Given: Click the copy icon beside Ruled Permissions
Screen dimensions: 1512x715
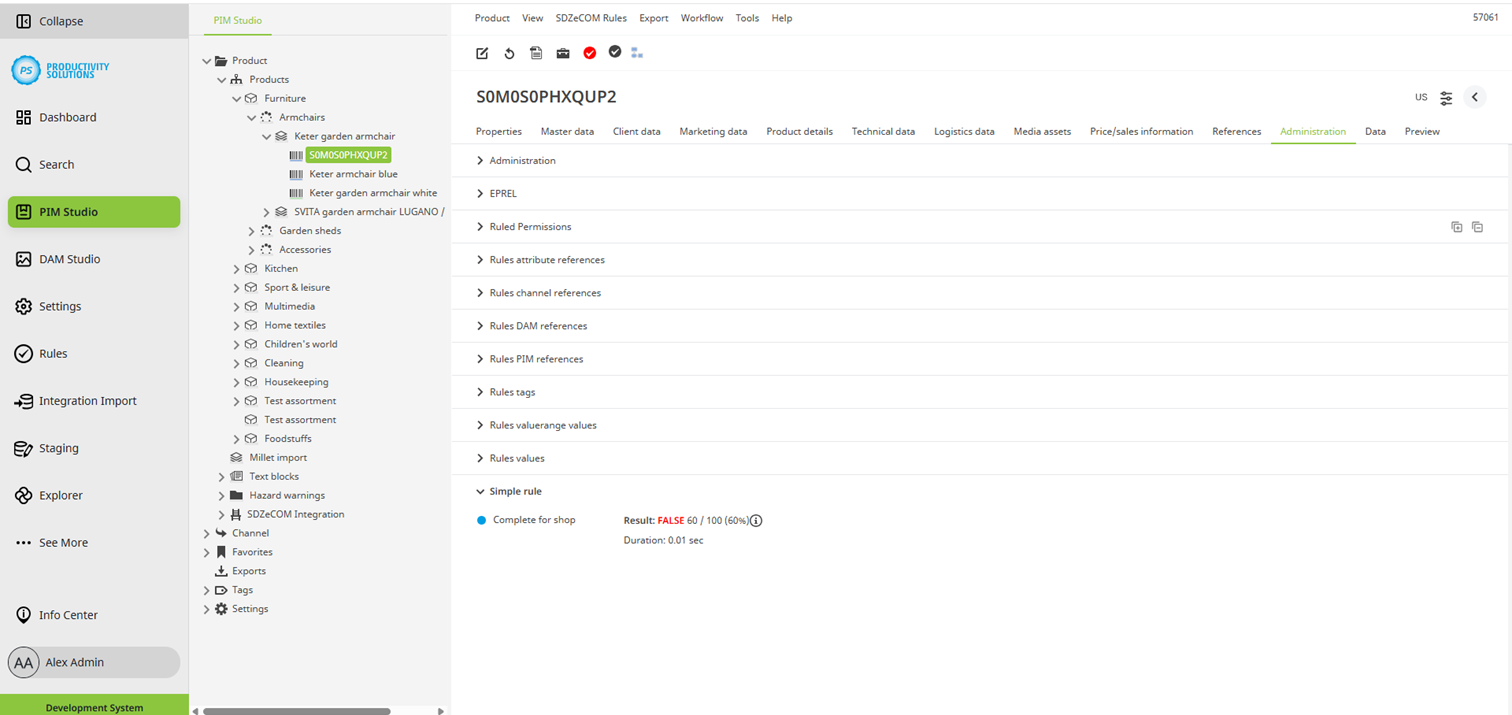Looking at the screenshot, I should pyautogui.click(x=1456, y=227).
